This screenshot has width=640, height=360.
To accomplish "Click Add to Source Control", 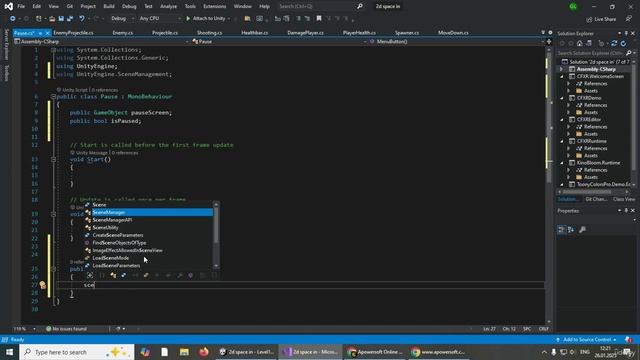I will click(587, 340).
